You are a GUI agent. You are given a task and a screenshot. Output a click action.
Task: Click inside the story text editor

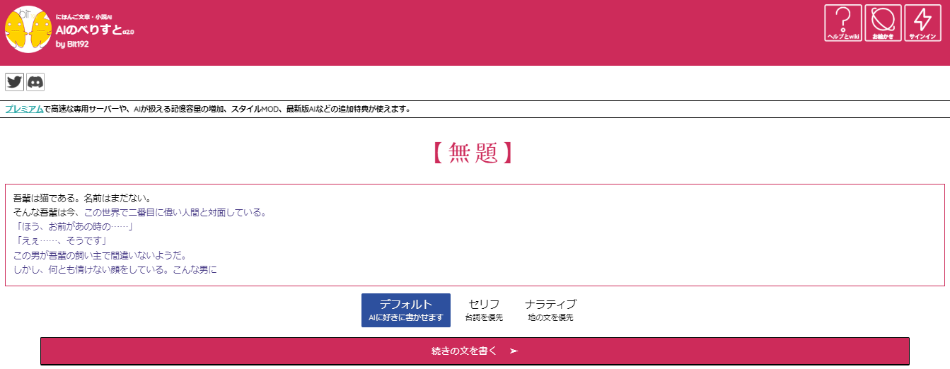(475, 235)
